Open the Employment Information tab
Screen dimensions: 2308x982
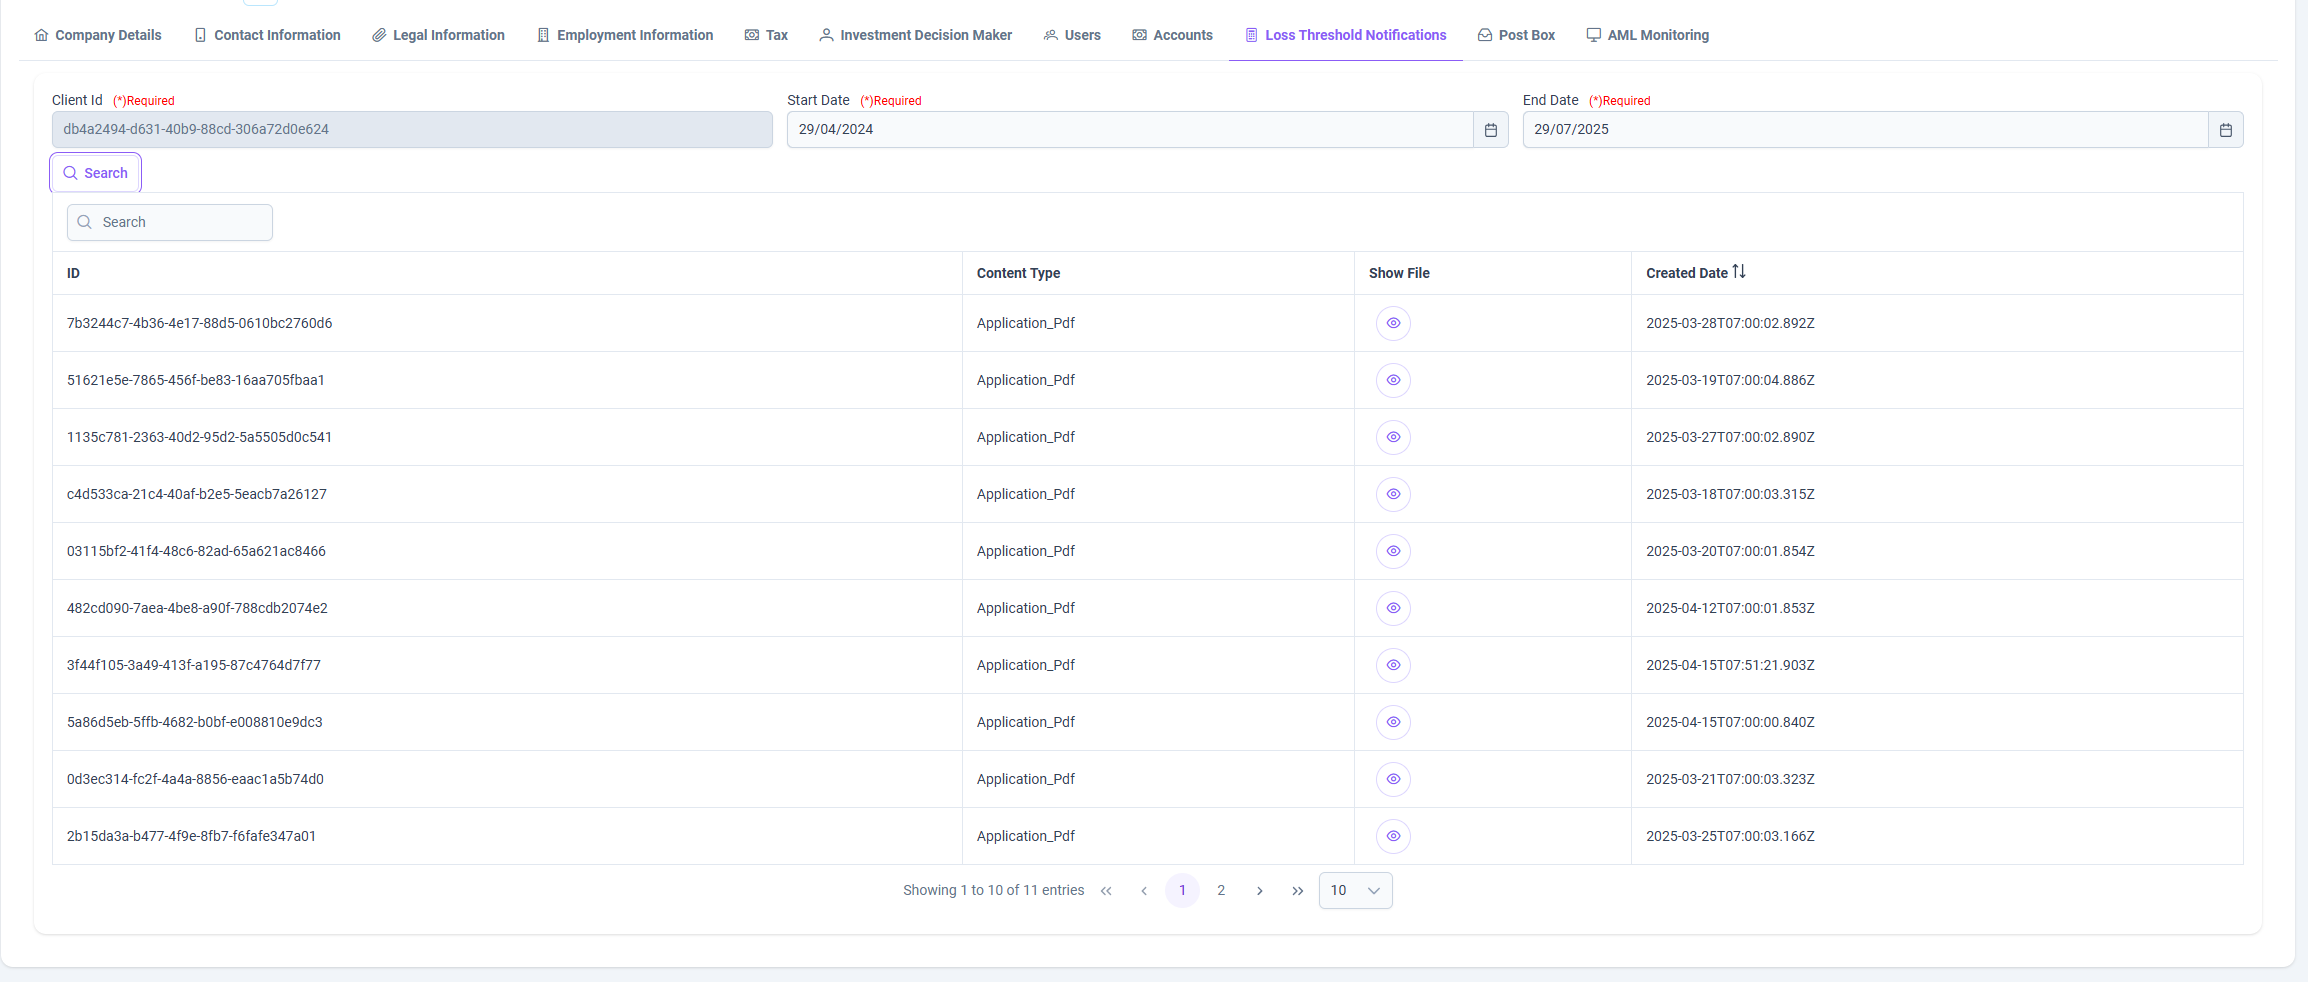(625, 35)
